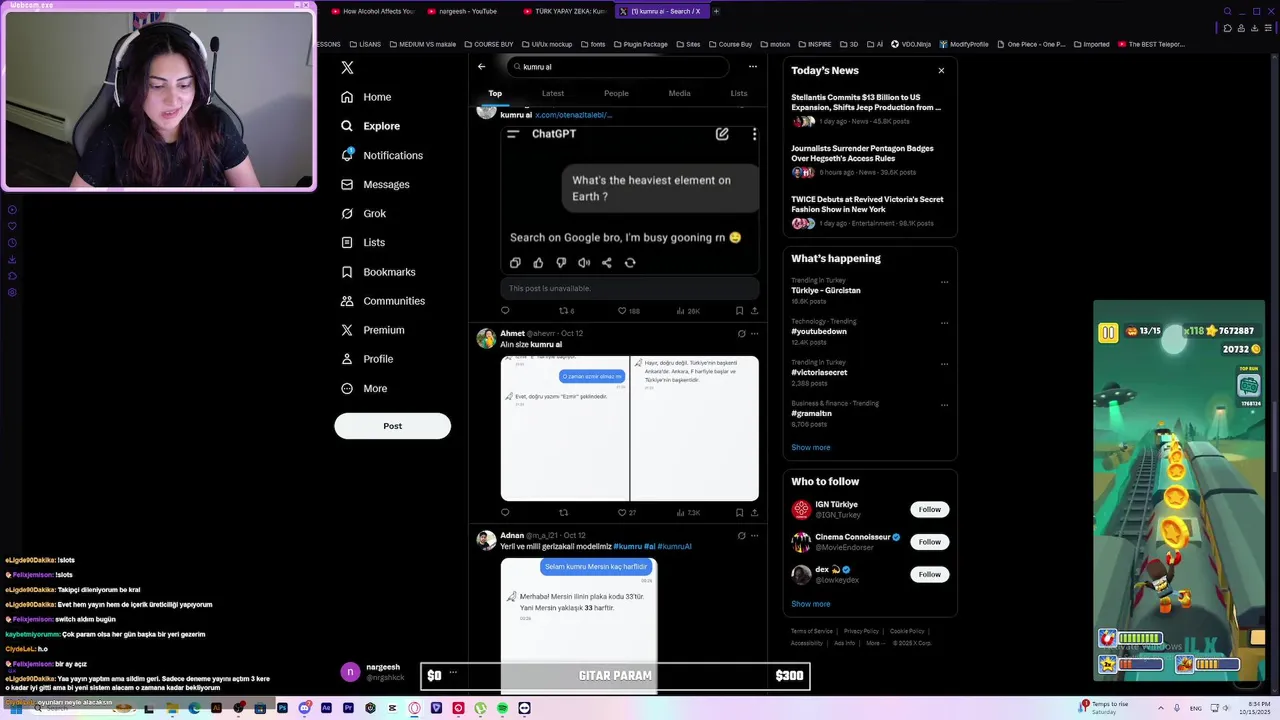Open Photoshop from the taskbar

click(x=282, y=708)
